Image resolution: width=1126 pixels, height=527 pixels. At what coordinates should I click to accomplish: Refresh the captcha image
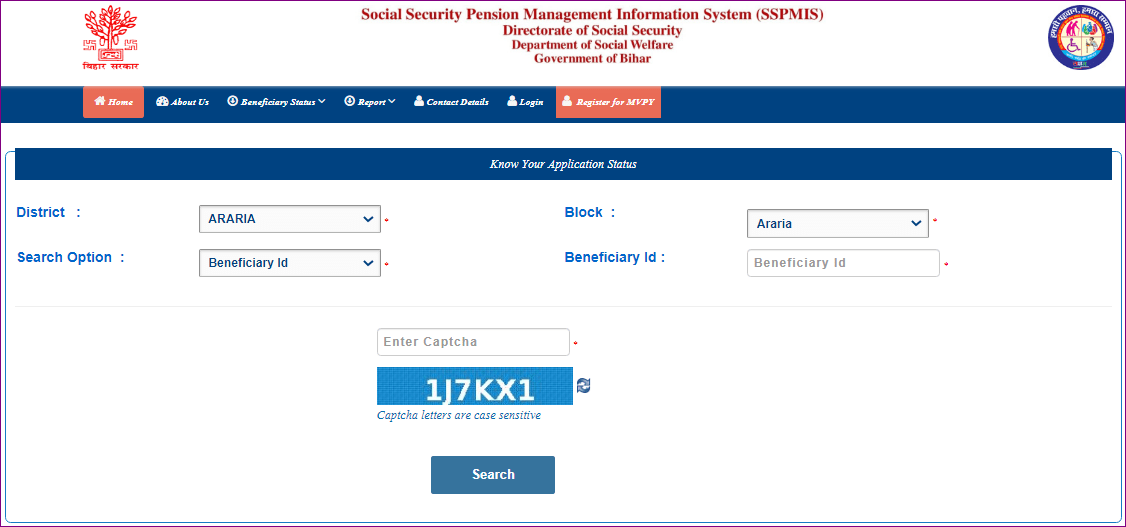(584, 386)
